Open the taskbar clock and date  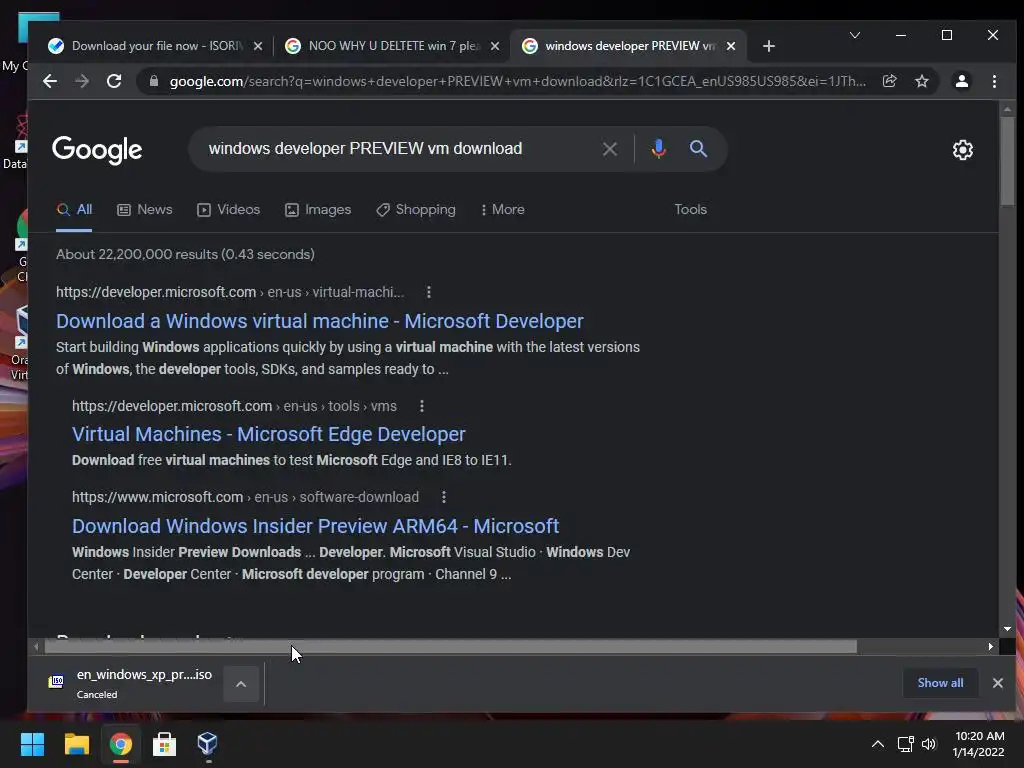978,744
